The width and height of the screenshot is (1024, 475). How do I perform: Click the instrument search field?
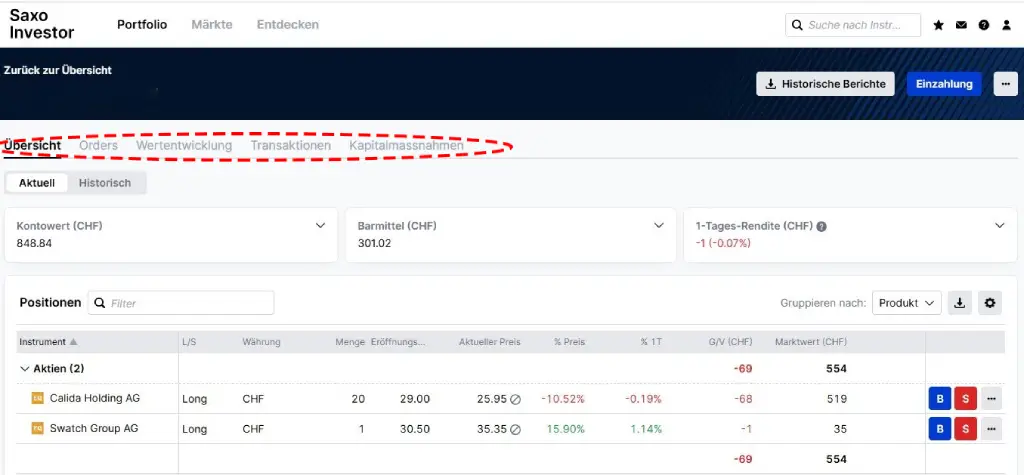[853, 25]
